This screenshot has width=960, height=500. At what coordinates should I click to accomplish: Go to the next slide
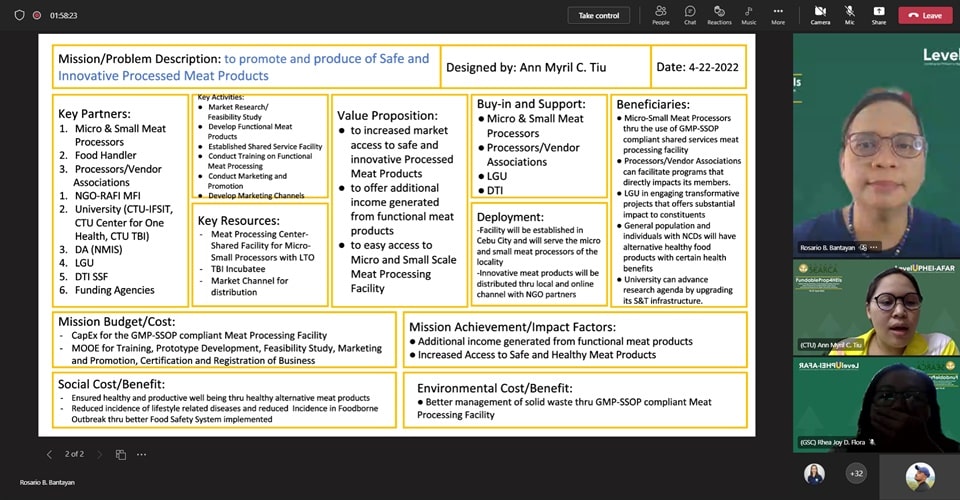pyautogui.click(x=100, y=454)
